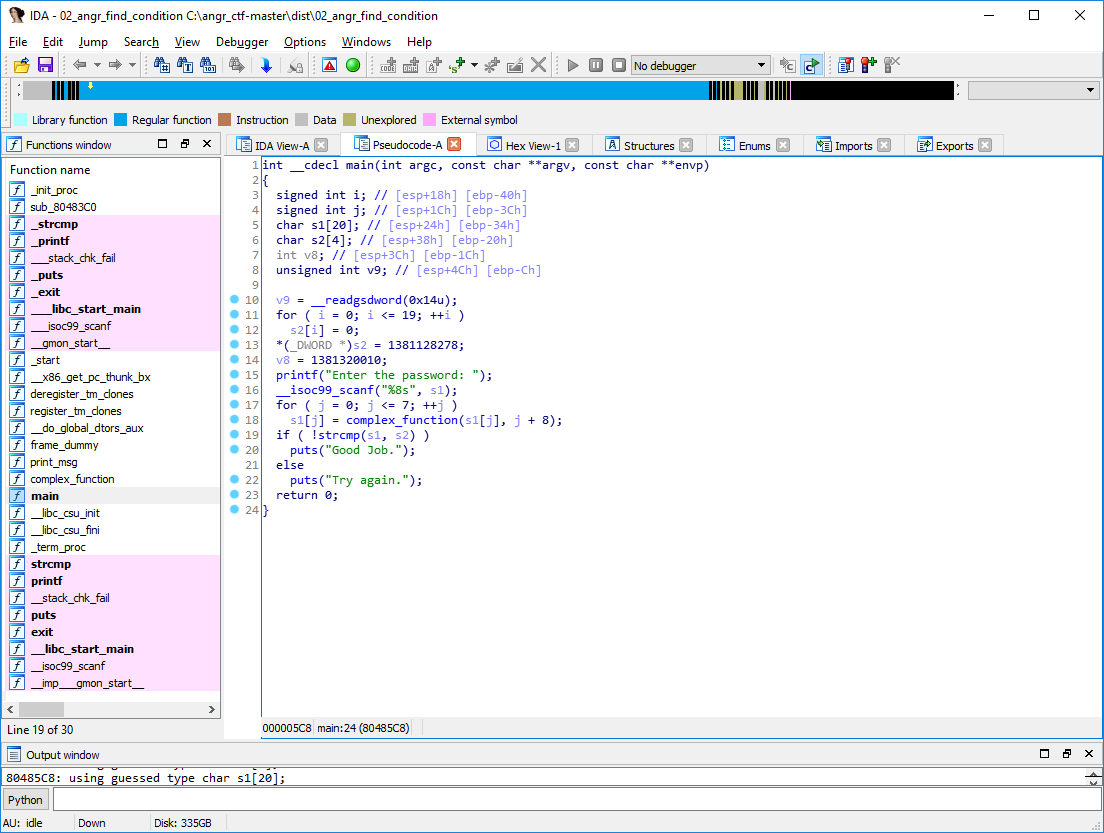The width and height of the screenshot is (1104, 833).
Task: Click the breakpoint list icon in toolbar
Action: tap(846, 65)
